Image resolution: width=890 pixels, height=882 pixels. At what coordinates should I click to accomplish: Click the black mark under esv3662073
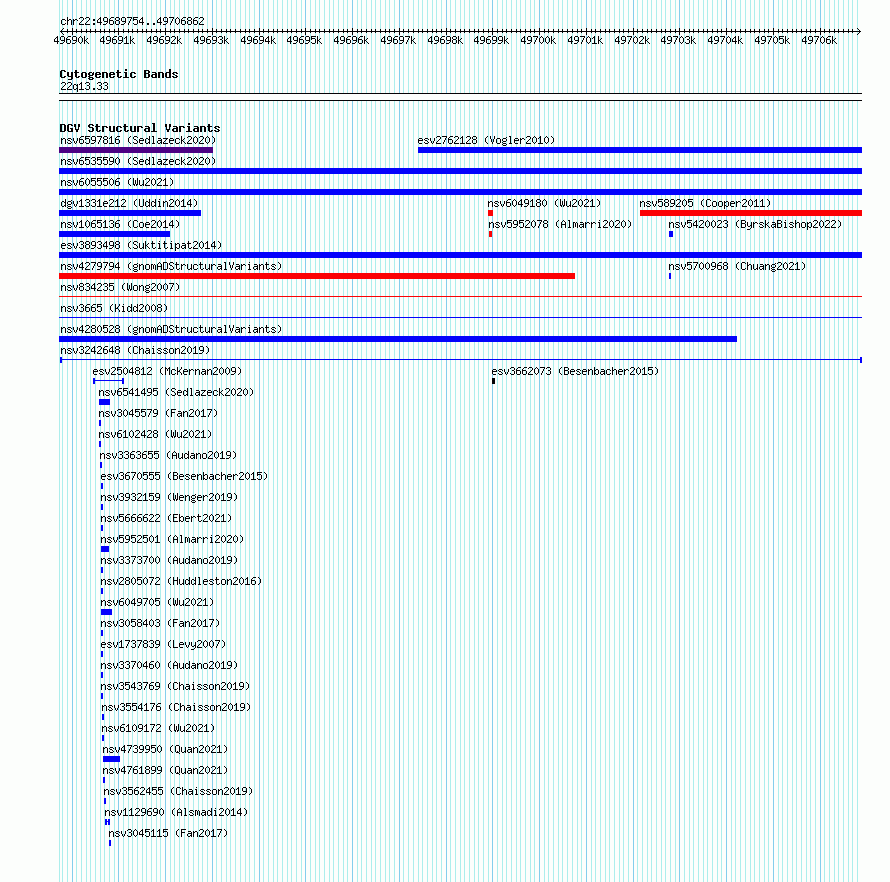pos(493,381)
